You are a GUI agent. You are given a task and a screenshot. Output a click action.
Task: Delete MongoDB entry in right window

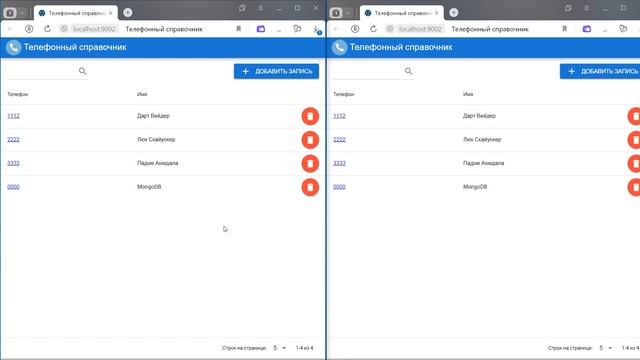pyautogui.click(x=634, y=187)
